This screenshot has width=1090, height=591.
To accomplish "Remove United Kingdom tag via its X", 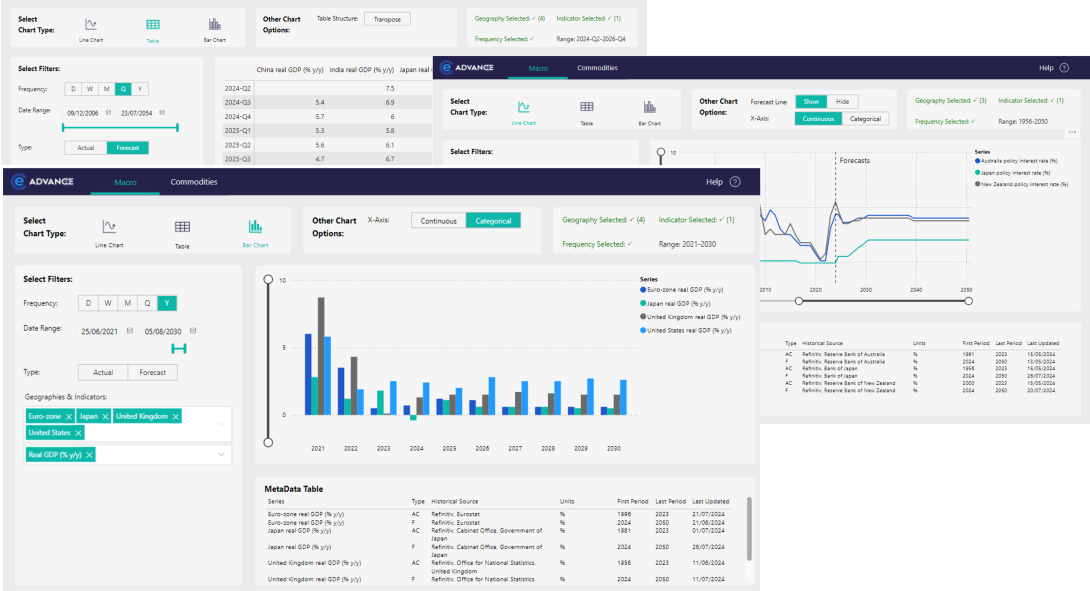I will pyautogui.click(x=176, y=416).
